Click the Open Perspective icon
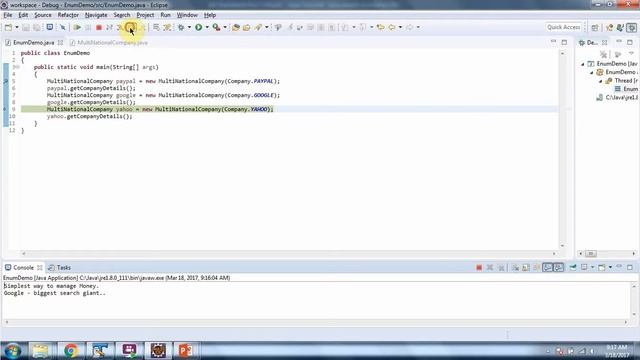640x360 pixels. point(595,27)
